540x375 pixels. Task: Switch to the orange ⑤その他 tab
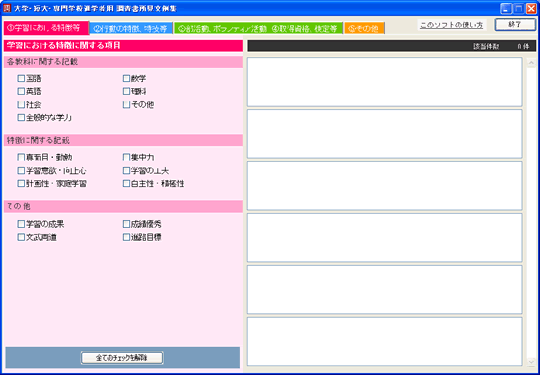(x=364, y=29)
